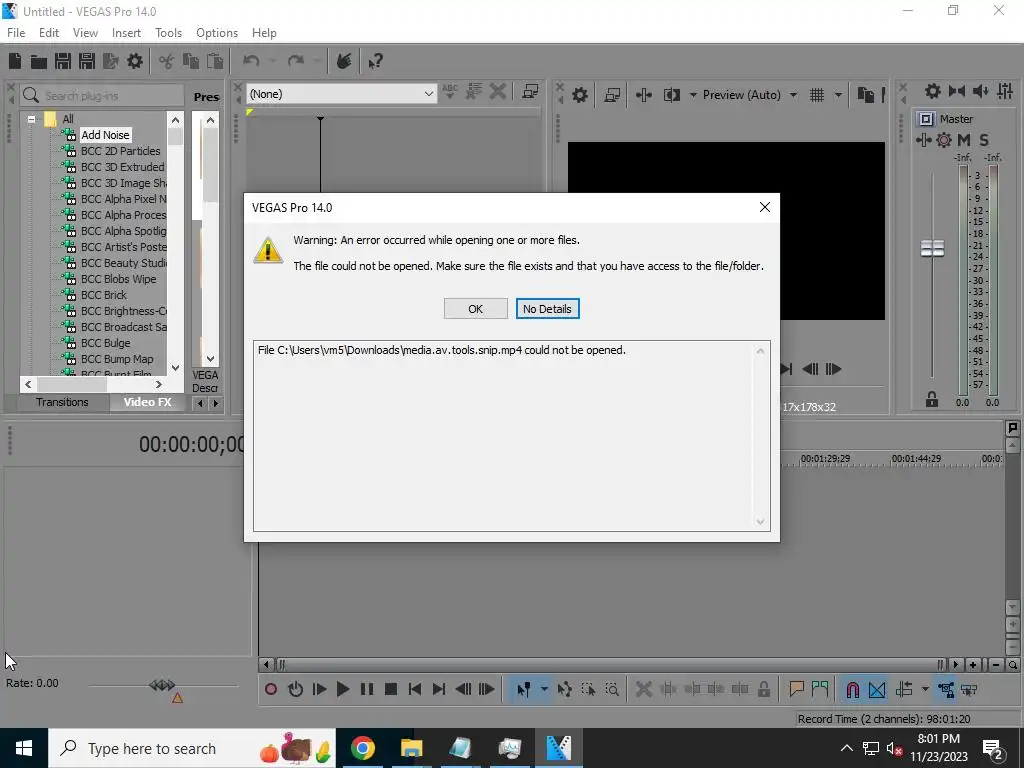
Task: Click the open folder icon in toolbar
Action: pos(39,61)
